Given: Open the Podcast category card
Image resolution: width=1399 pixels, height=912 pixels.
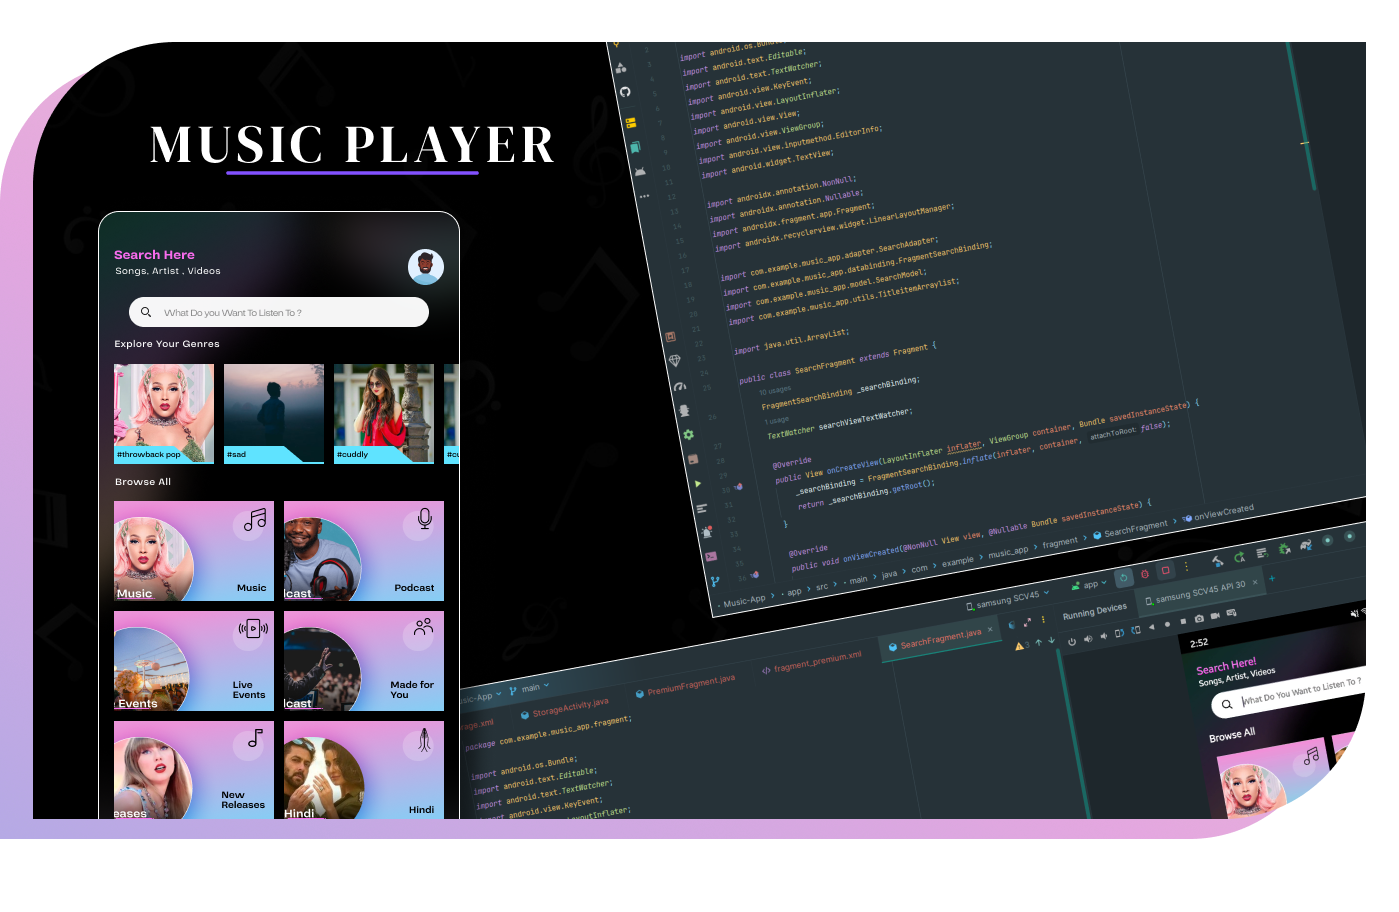Looking at the screenshot, I should [364, 551].
